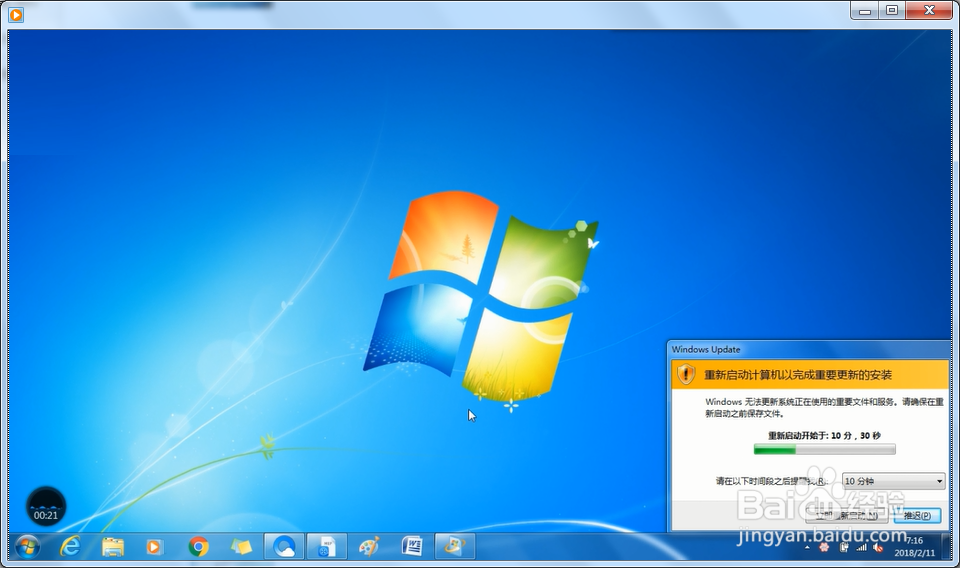960x568 pixels.
Task: Click the muted volume tray icon
Action: 878,547
